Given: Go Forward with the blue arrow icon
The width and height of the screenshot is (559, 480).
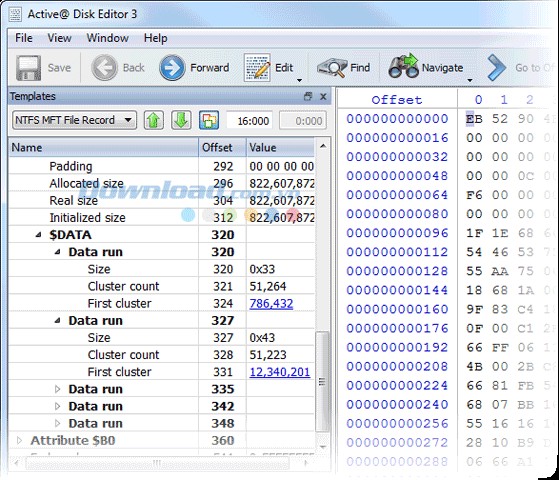Looking at the screenshot, I should (172, 67).
